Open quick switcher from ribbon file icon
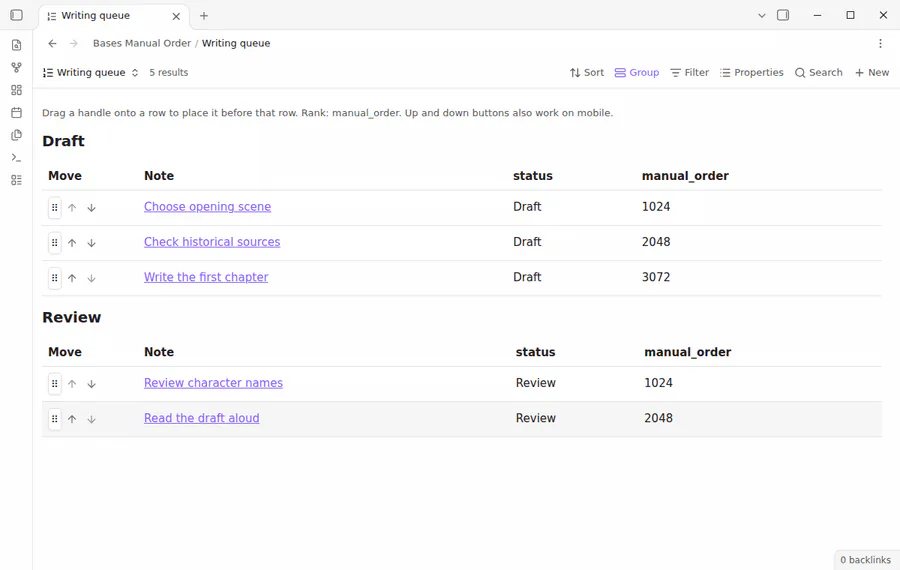The image size is (900, 570). 17,45
